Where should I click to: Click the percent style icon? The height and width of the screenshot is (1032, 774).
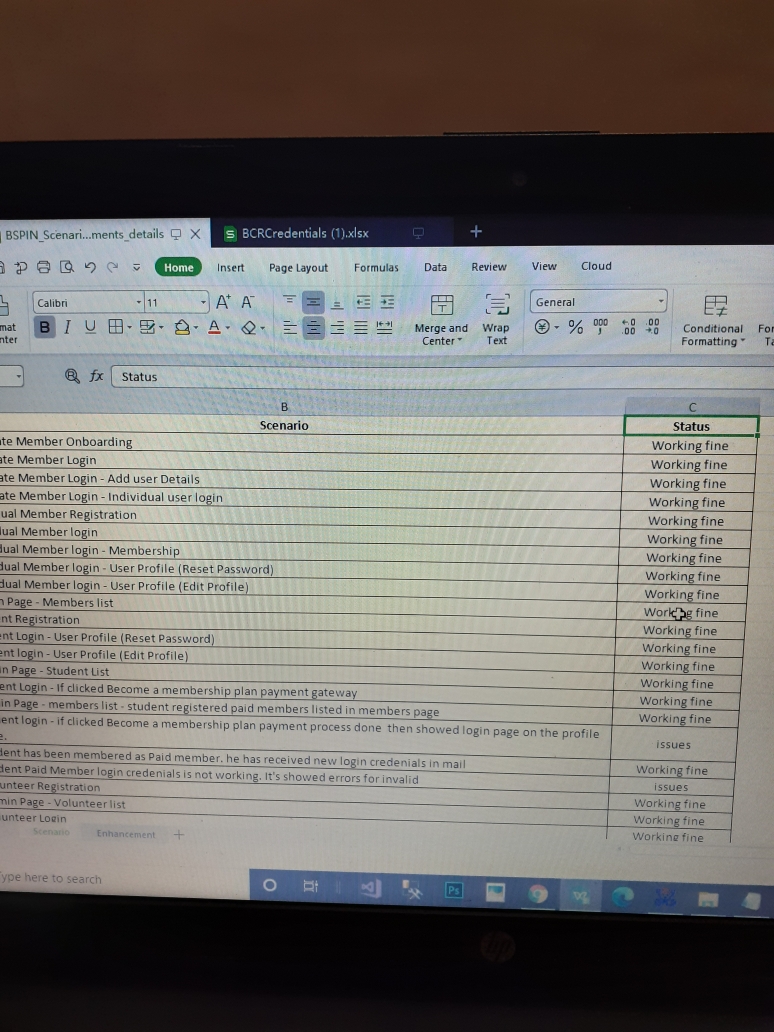(x=576, y=326)
